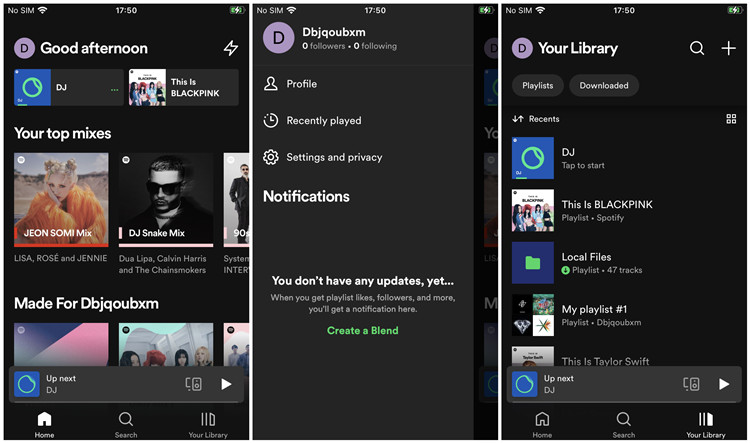
Task: Open This Is BLACKPINK shortcut tile
Action: coord(183,87)
